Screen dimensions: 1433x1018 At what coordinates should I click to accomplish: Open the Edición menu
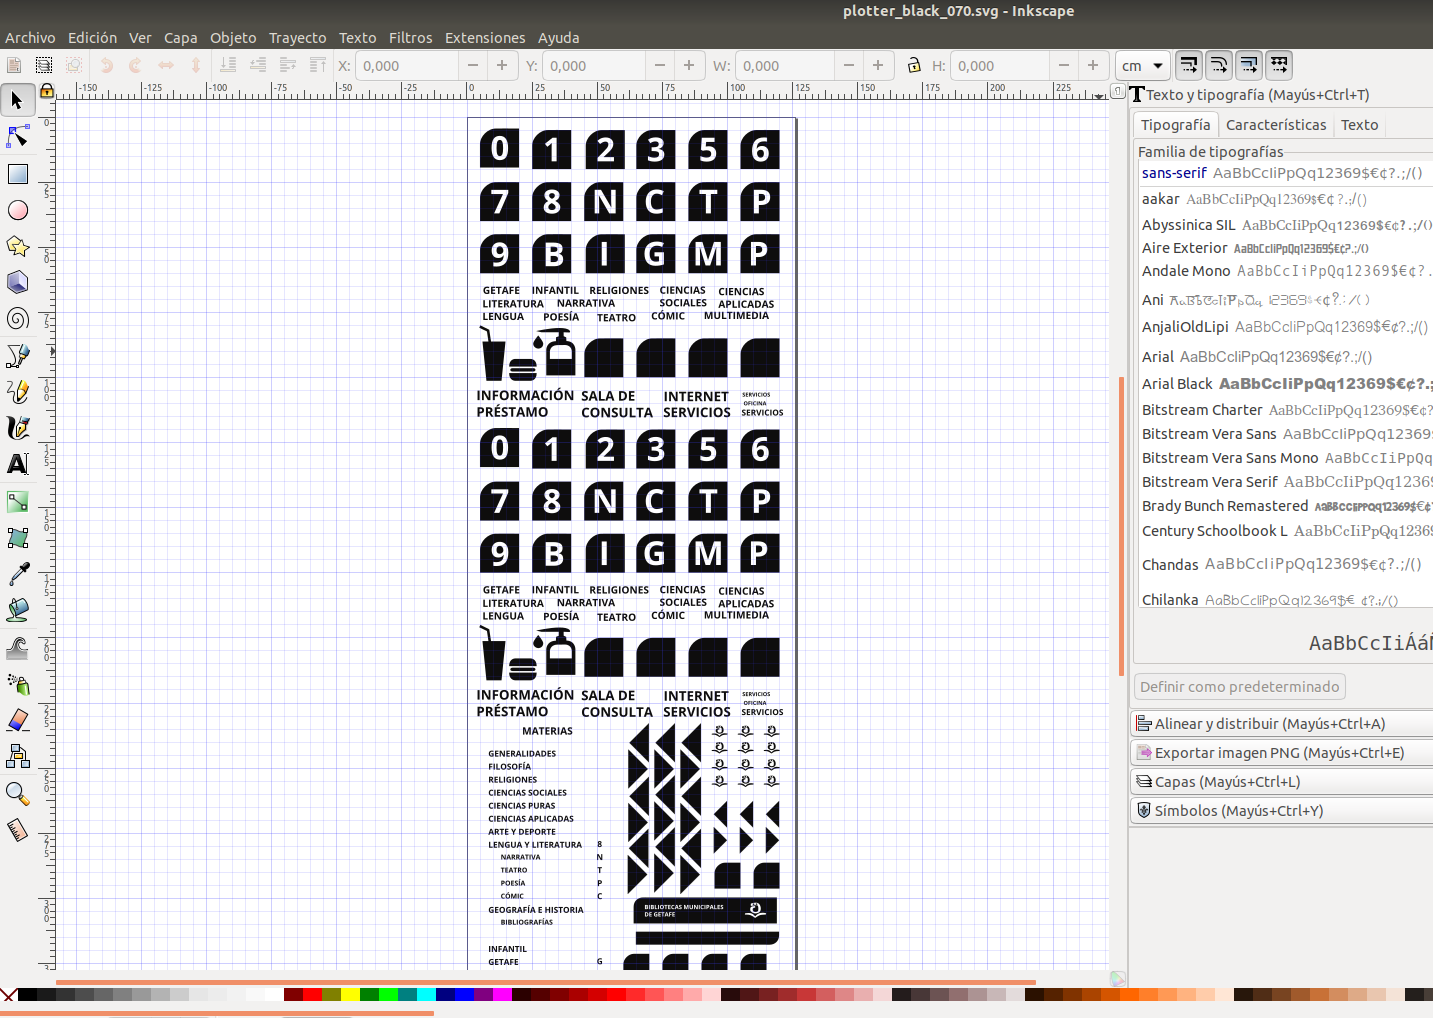click(93, 38)
